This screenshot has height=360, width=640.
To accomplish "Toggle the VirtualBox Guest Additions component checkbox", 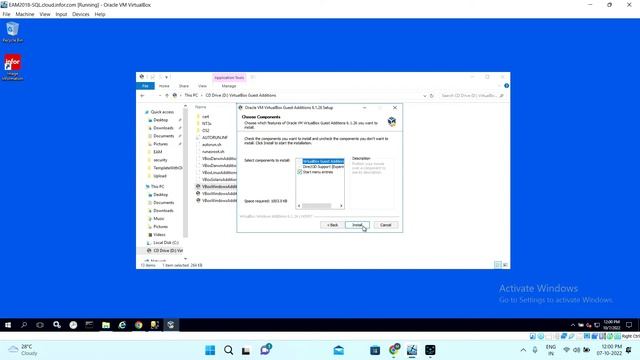I will (300, 162).
